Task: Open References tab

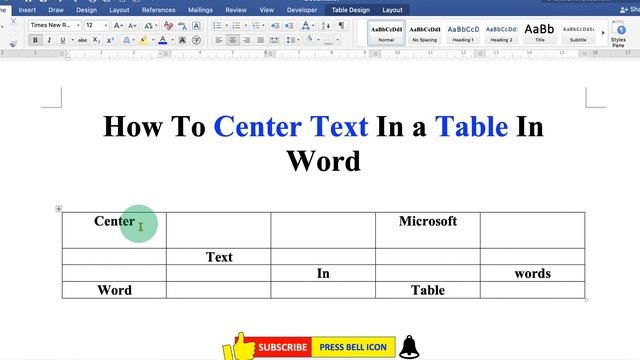Action: [x=158, y=10]
